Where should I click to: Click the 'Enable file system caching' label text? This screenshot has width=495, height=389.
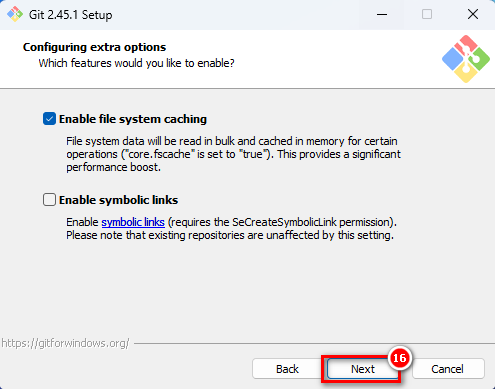[133, 119]
